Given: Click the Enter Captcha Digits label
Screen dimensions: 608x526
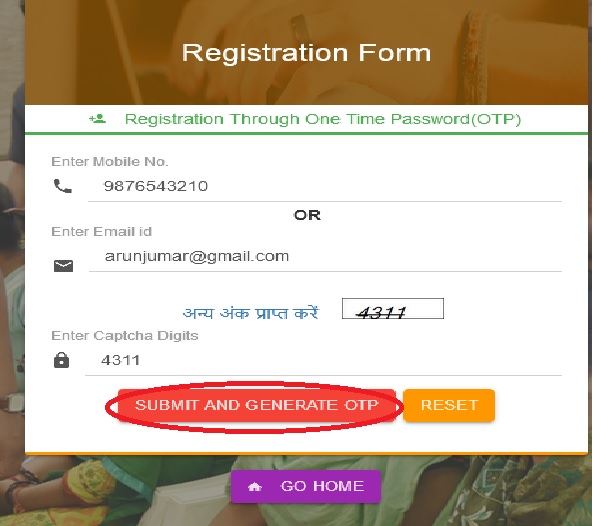Looking at the screenshot, I should [x=125, y=336].
